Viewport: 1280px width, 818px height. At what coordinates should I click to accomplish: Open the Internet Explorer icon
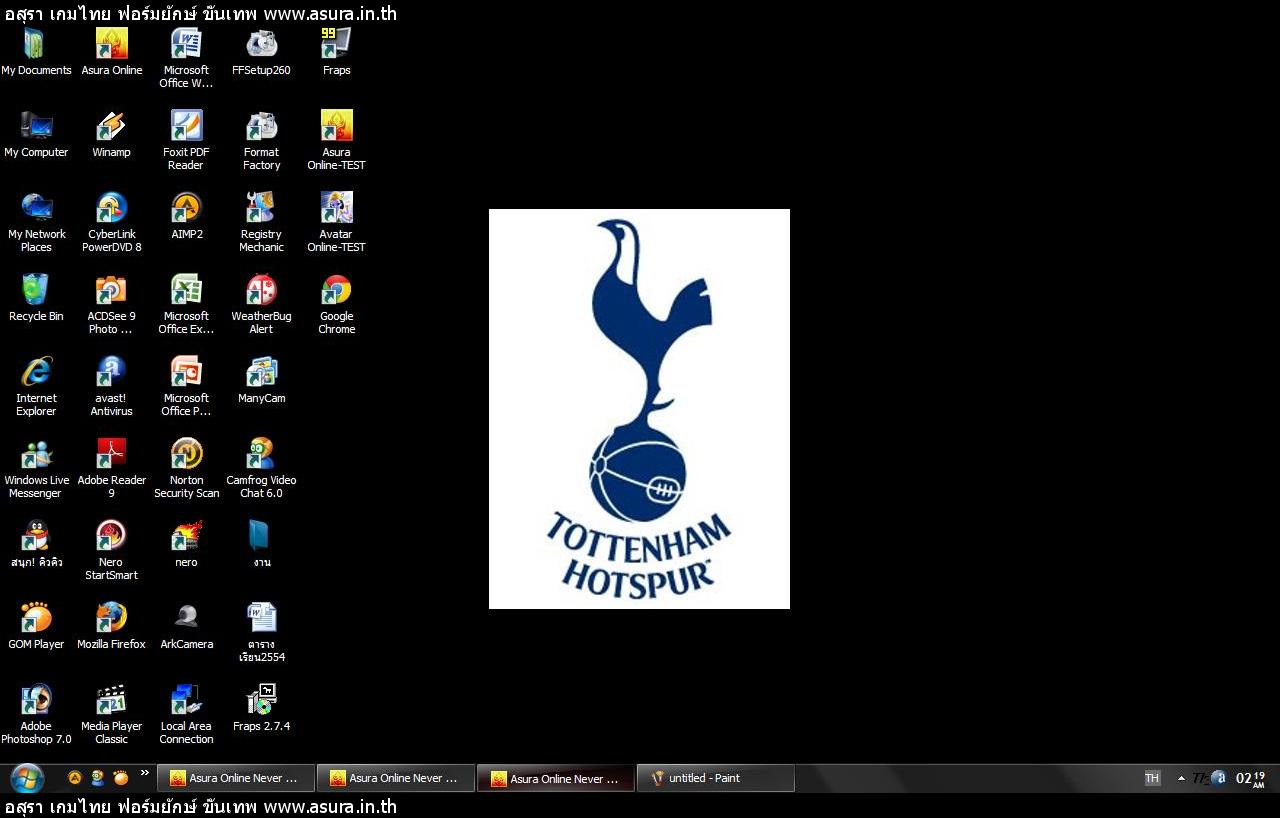[36, 386]
